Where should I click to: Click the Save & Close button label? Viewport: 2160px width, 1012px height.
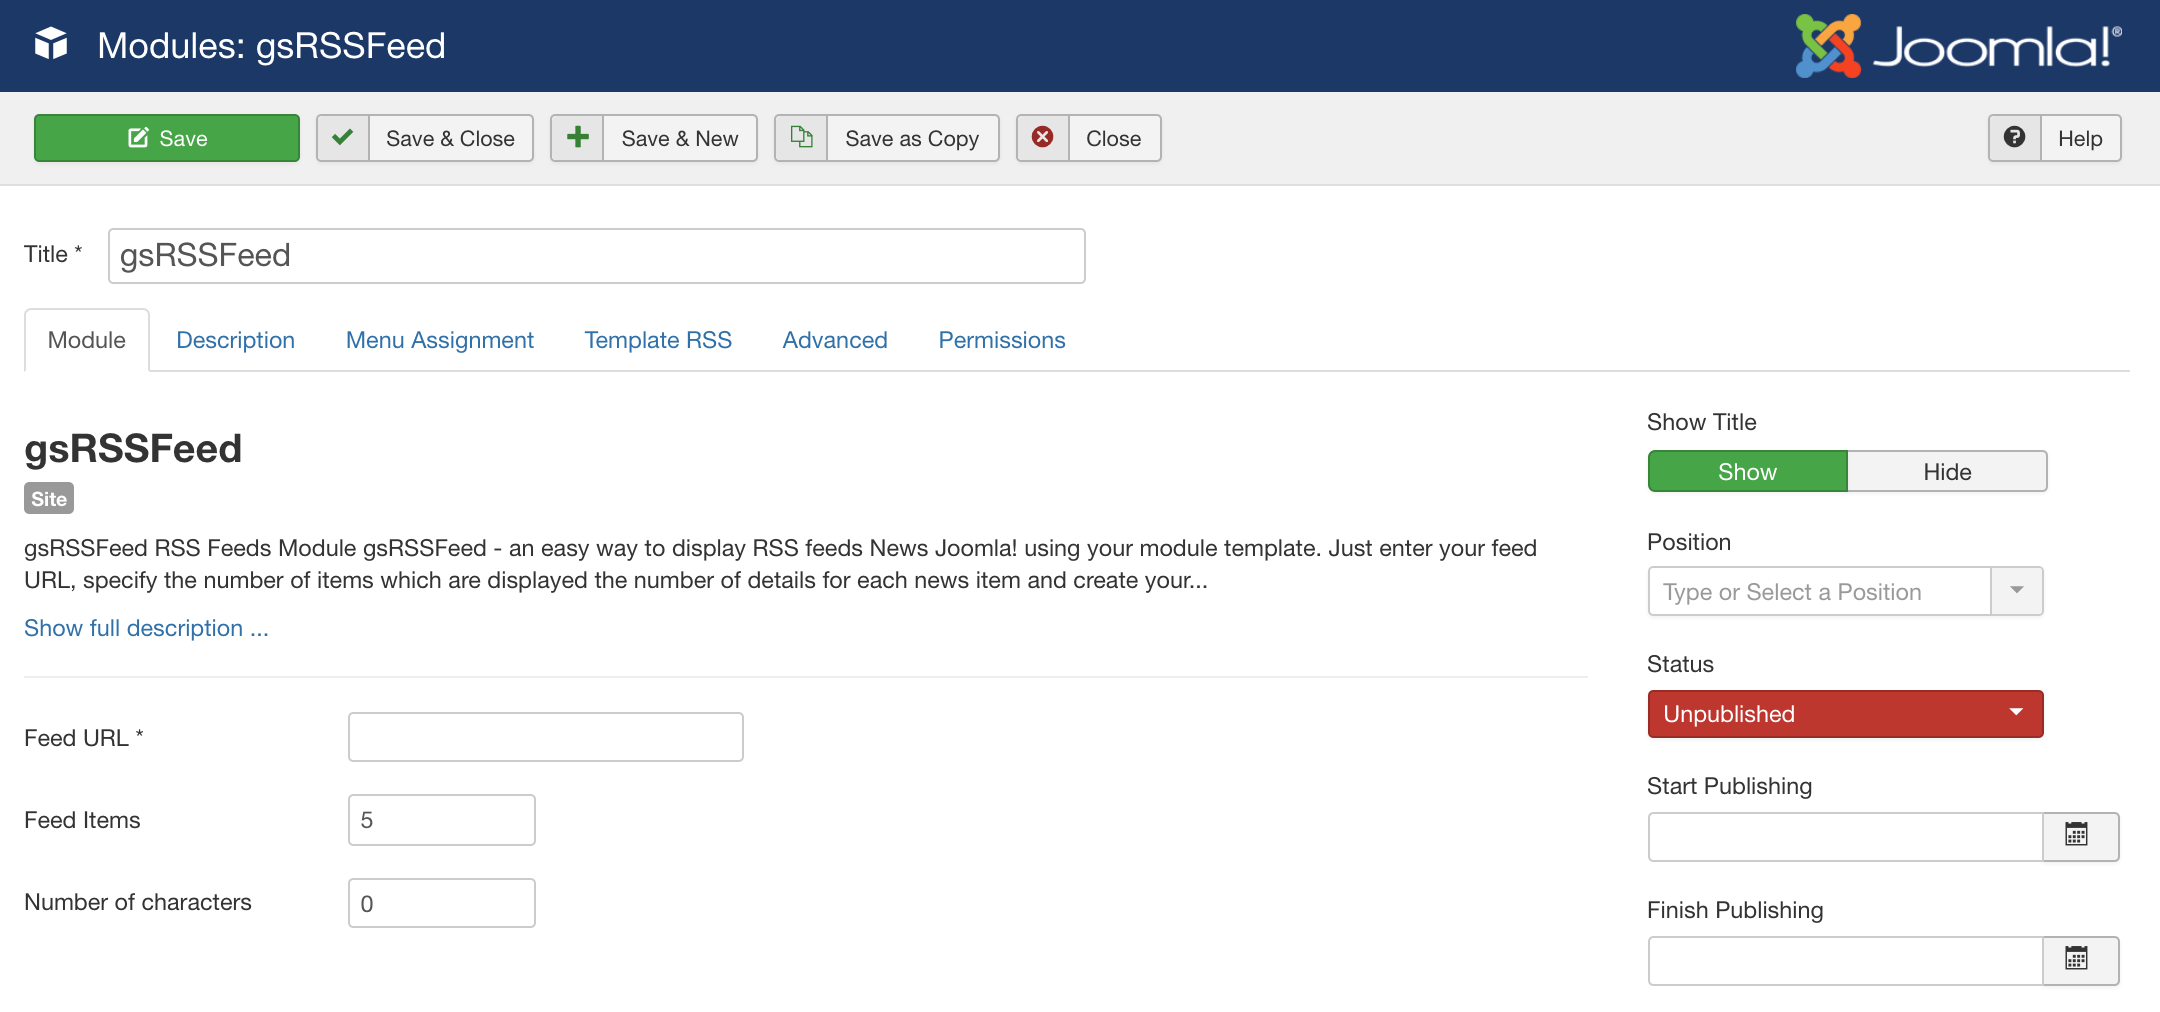click(x=450, y=138)
